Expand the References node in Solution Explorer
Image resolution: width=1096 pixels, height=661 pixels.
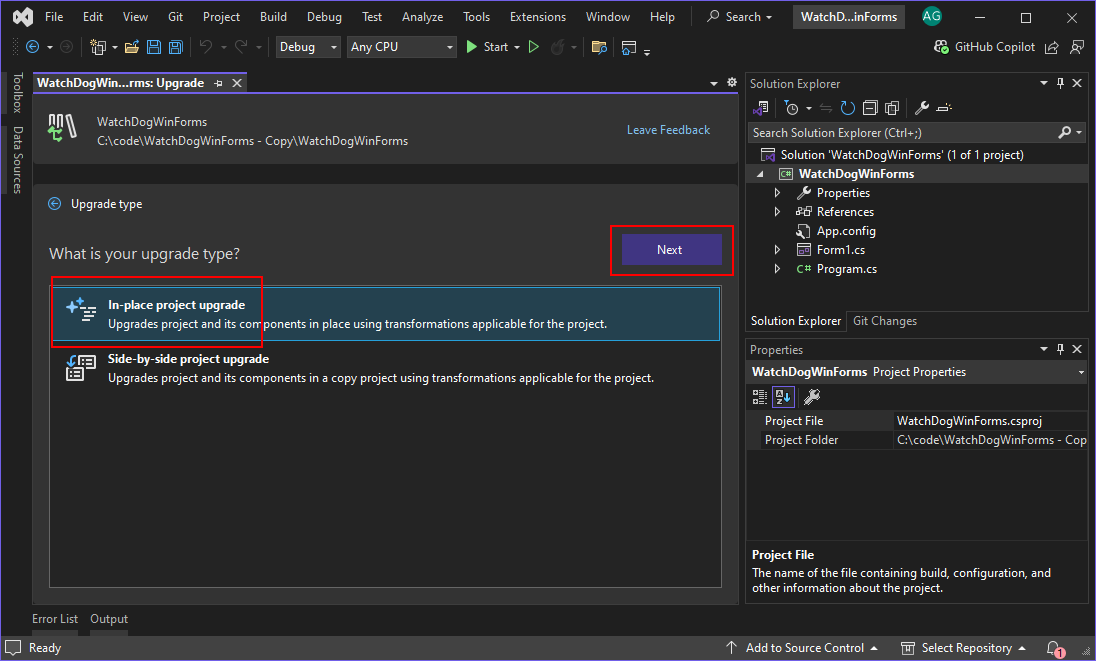coord(778,212)
